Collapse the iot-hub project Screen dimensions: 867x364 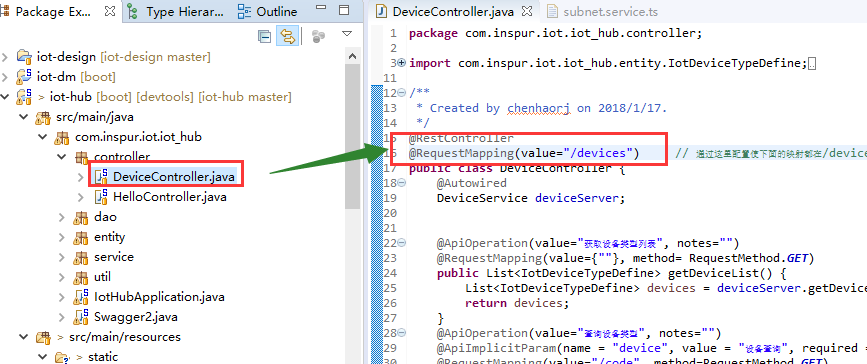5,97
